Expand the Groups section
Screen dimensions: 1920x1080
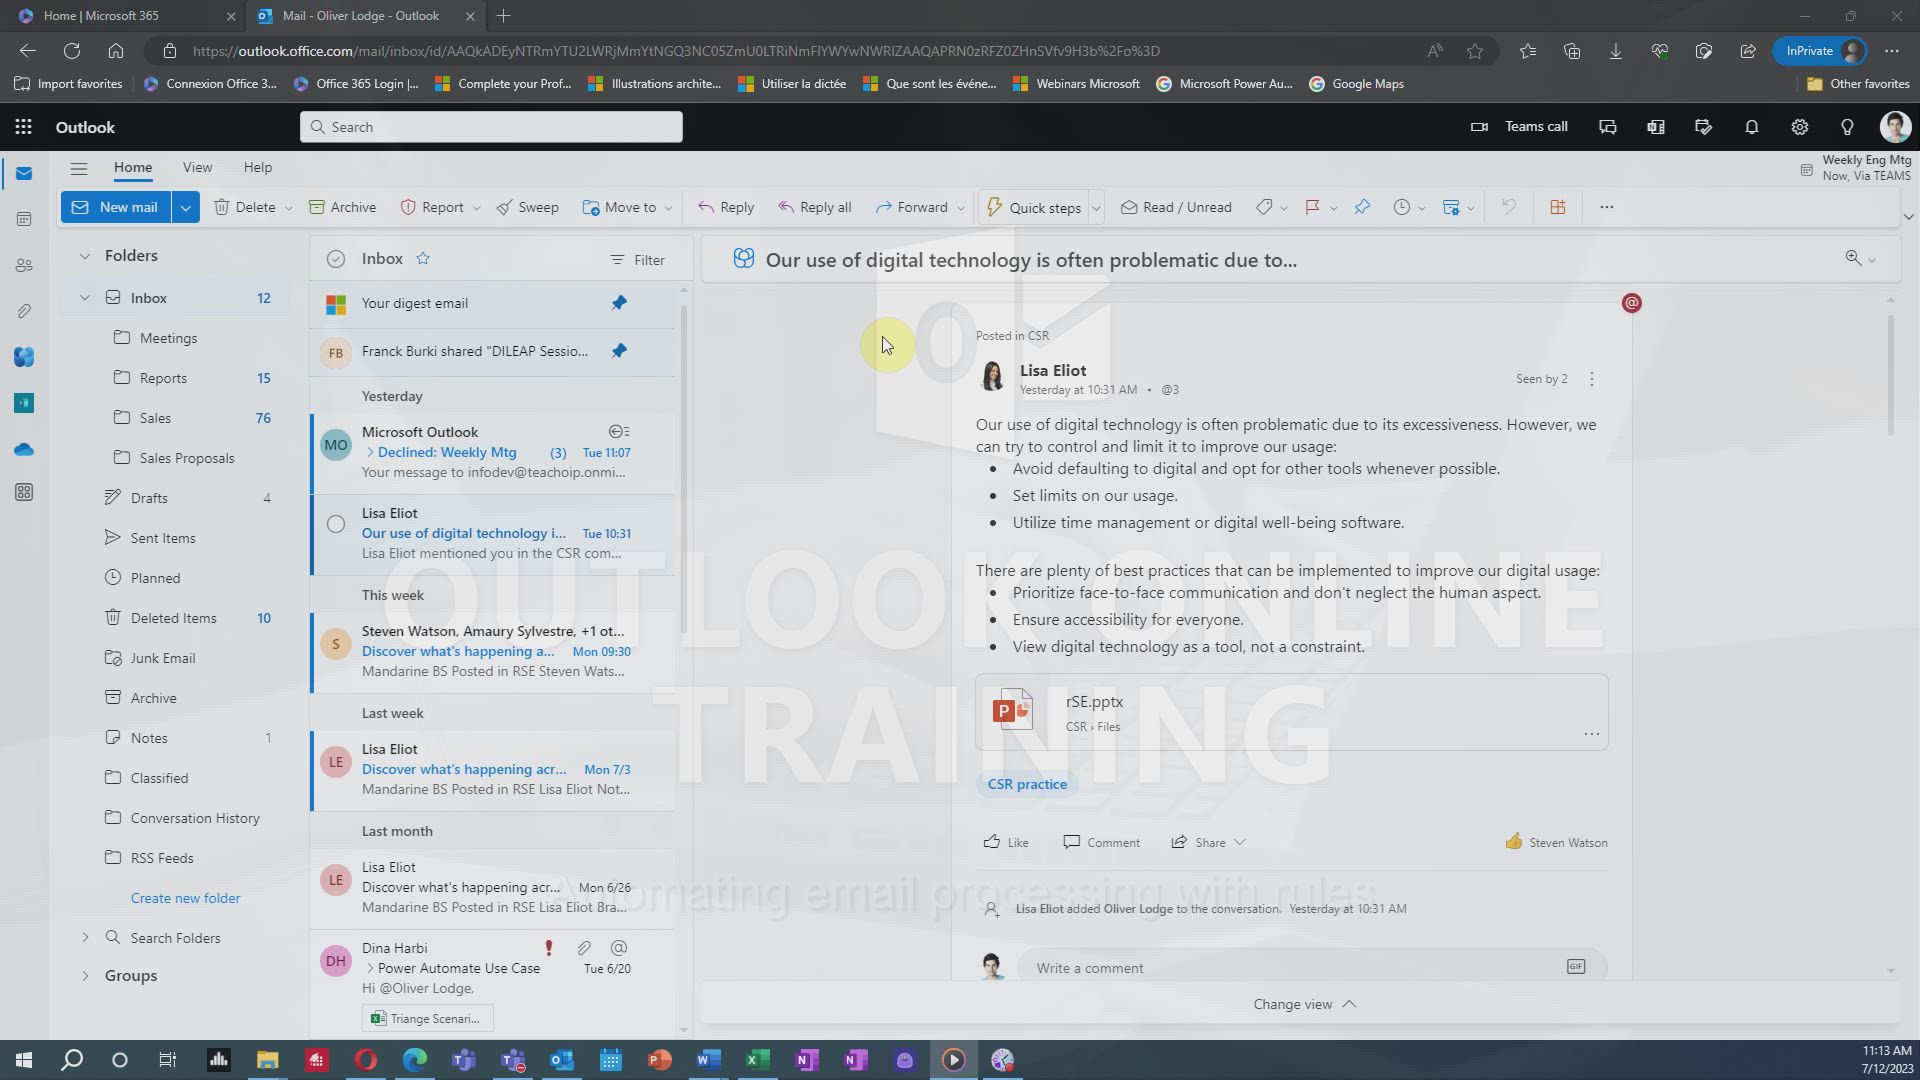click(85, 976)
